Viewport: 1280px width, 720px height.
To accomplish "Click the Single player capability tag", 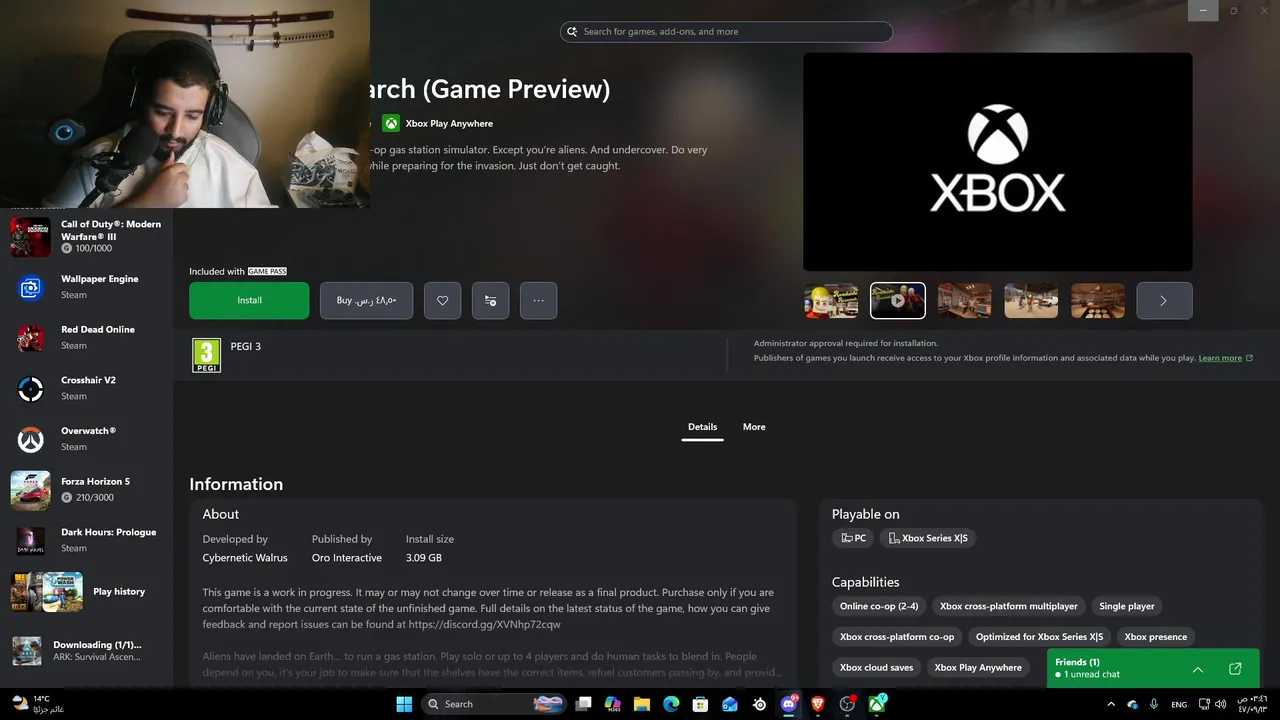I will coord(1127,606).
